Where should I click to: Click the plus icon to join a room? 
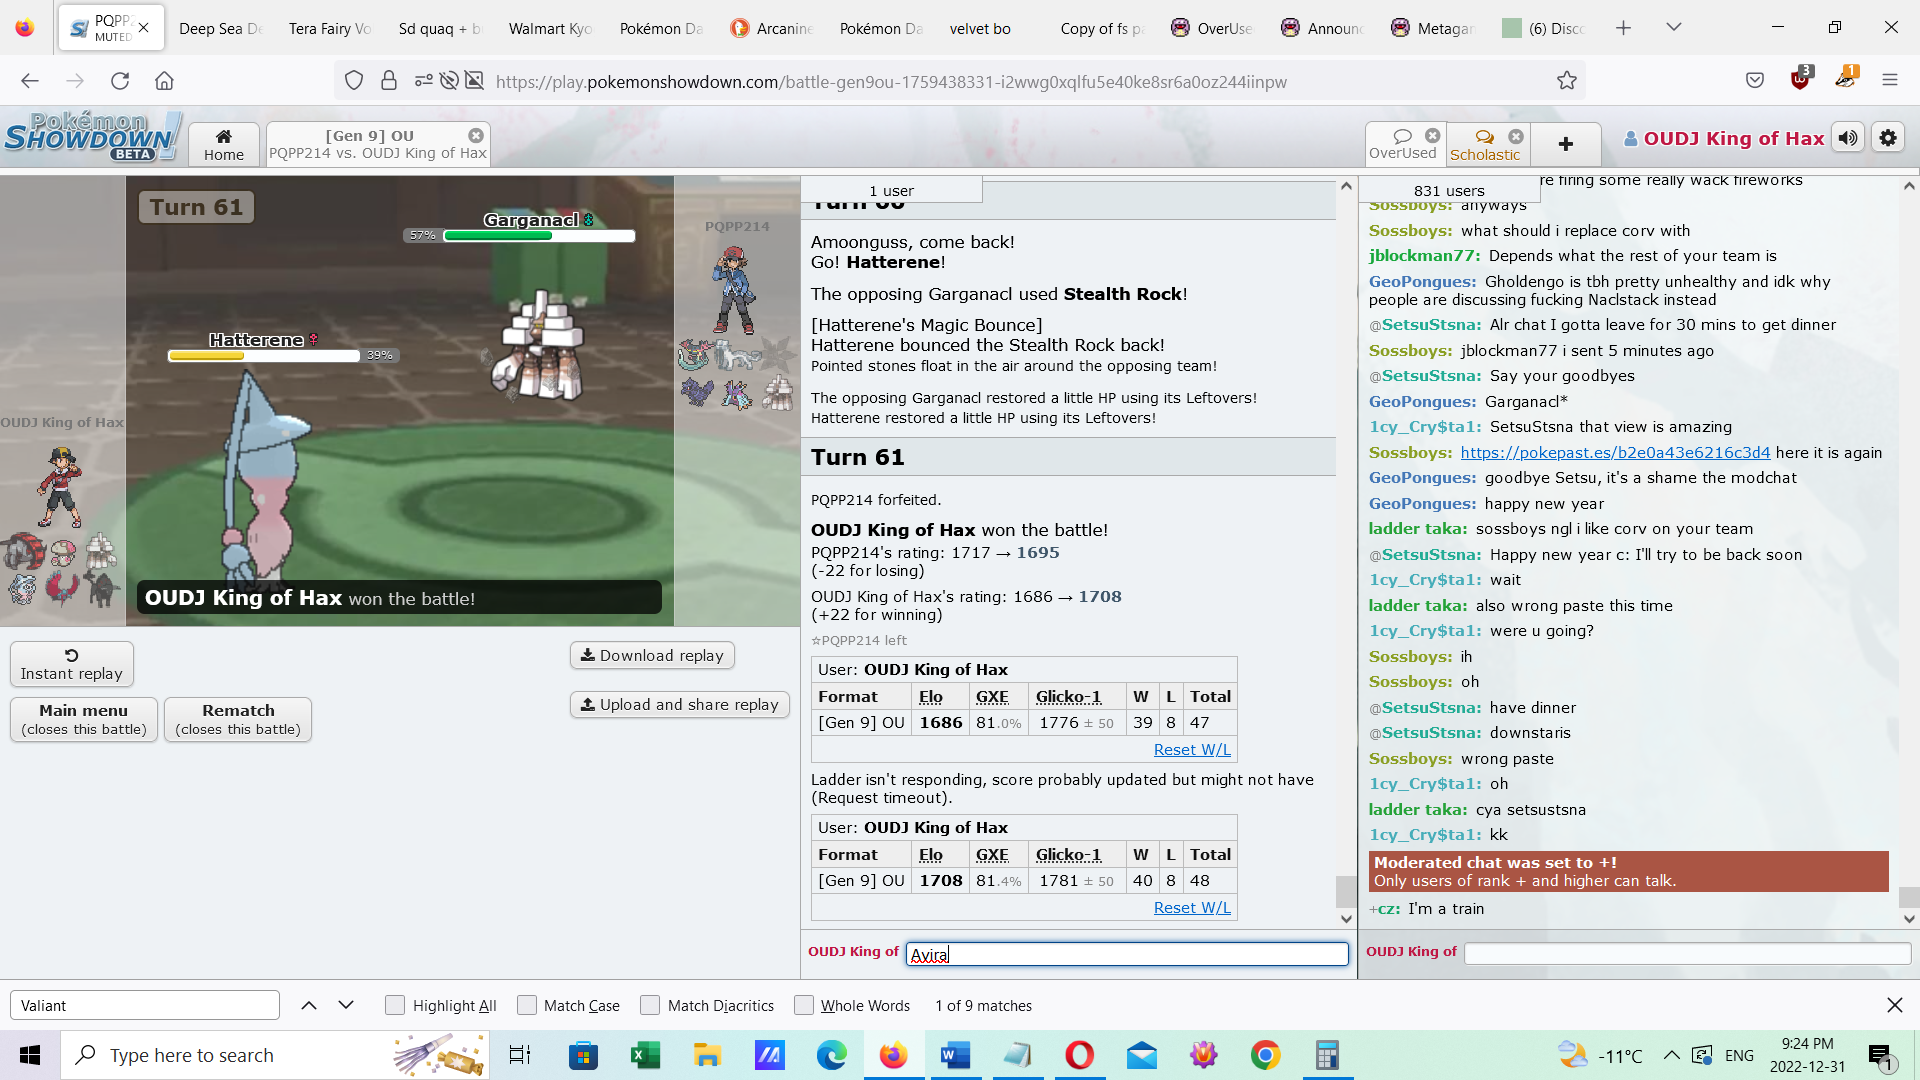[x=1566, y=145]
